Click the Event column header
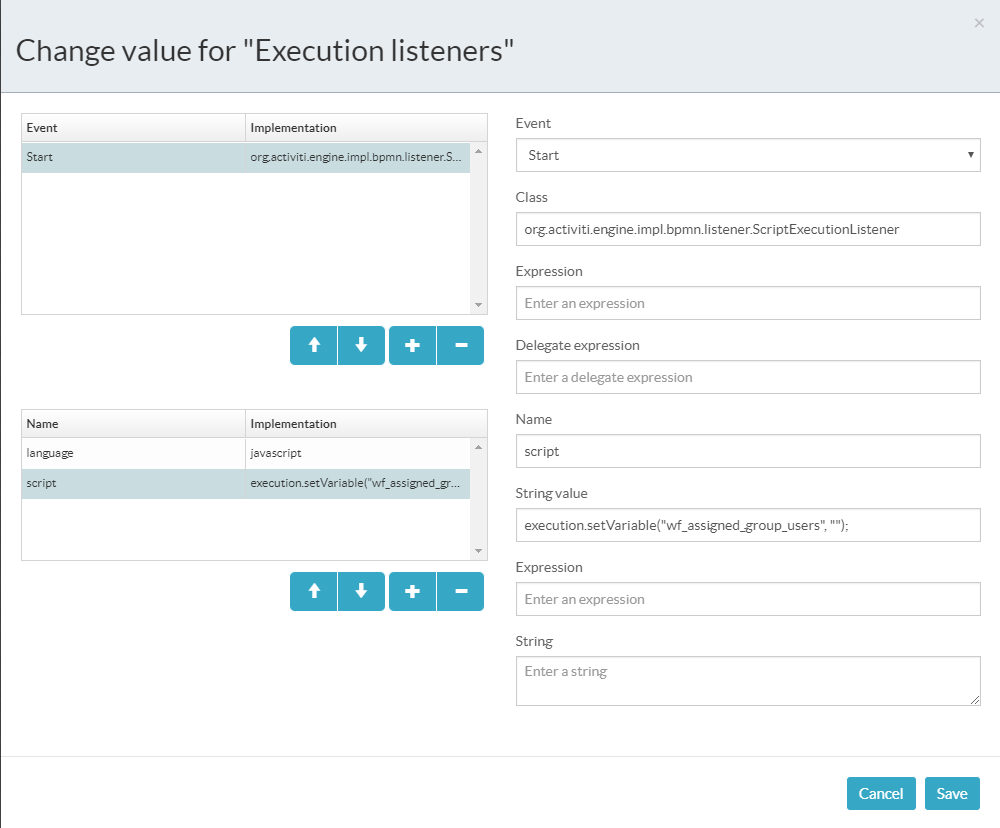Screen dimensions: 1000x828 click(133, 128)
